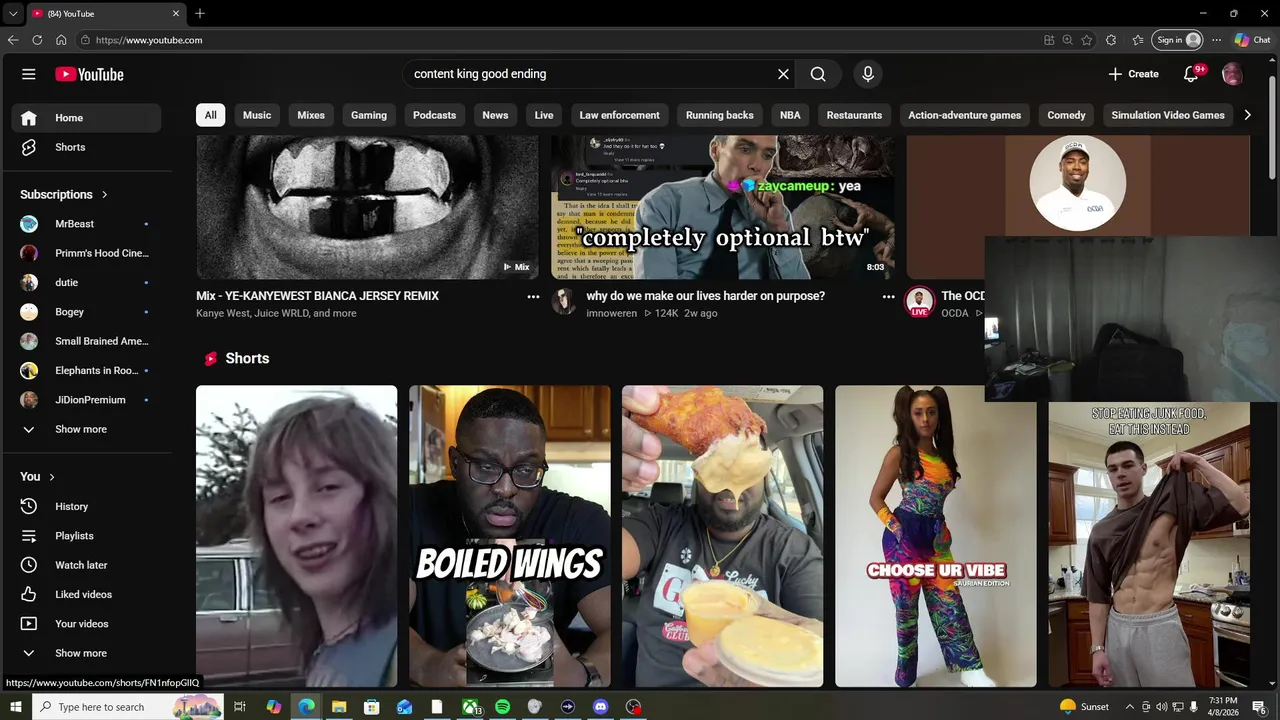This screenshot has width=1280, height=720.
Task: Start voice search with the microphone
Action: pyautogui.click(x=868, y=74)
